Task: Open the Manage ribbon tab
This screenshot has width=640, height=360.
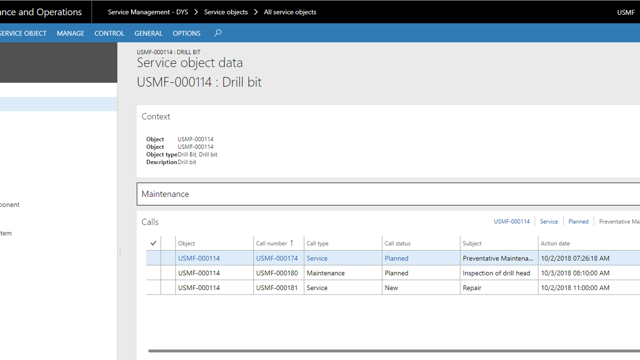Action: tap(70, 33)
